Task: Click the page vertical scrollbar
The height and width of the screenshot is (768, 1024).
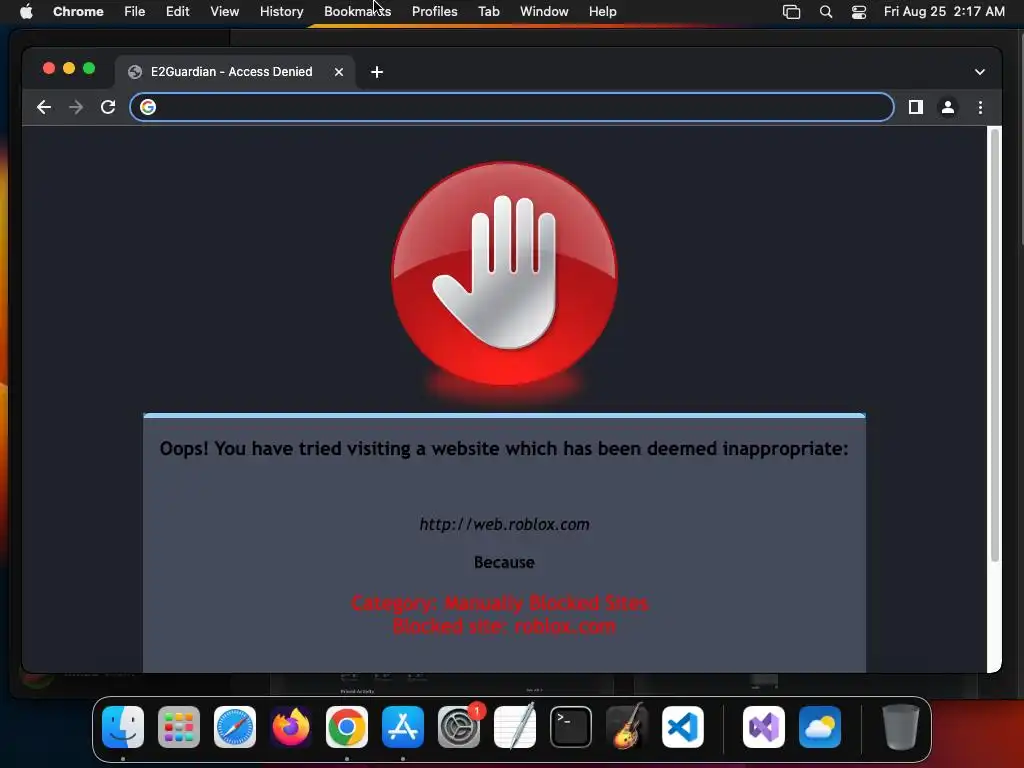Action: [995, 345]
